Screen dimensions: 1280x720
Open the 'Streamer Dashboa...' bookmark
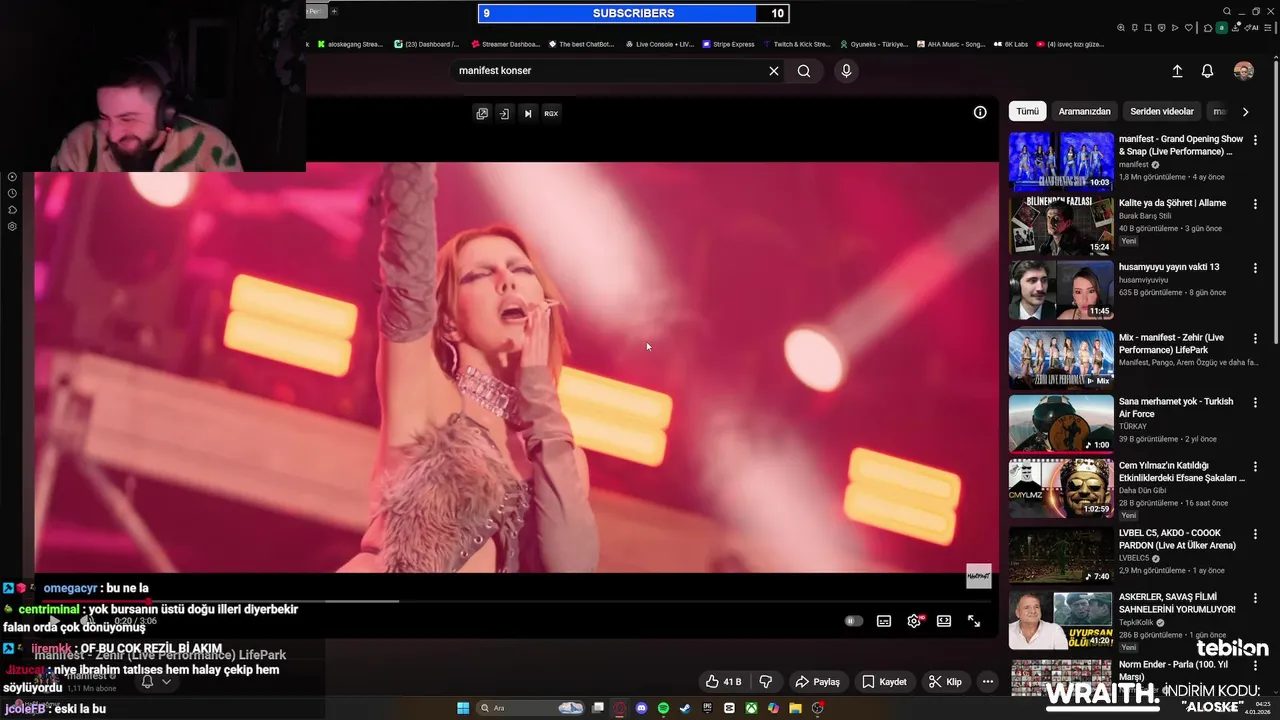505,44
